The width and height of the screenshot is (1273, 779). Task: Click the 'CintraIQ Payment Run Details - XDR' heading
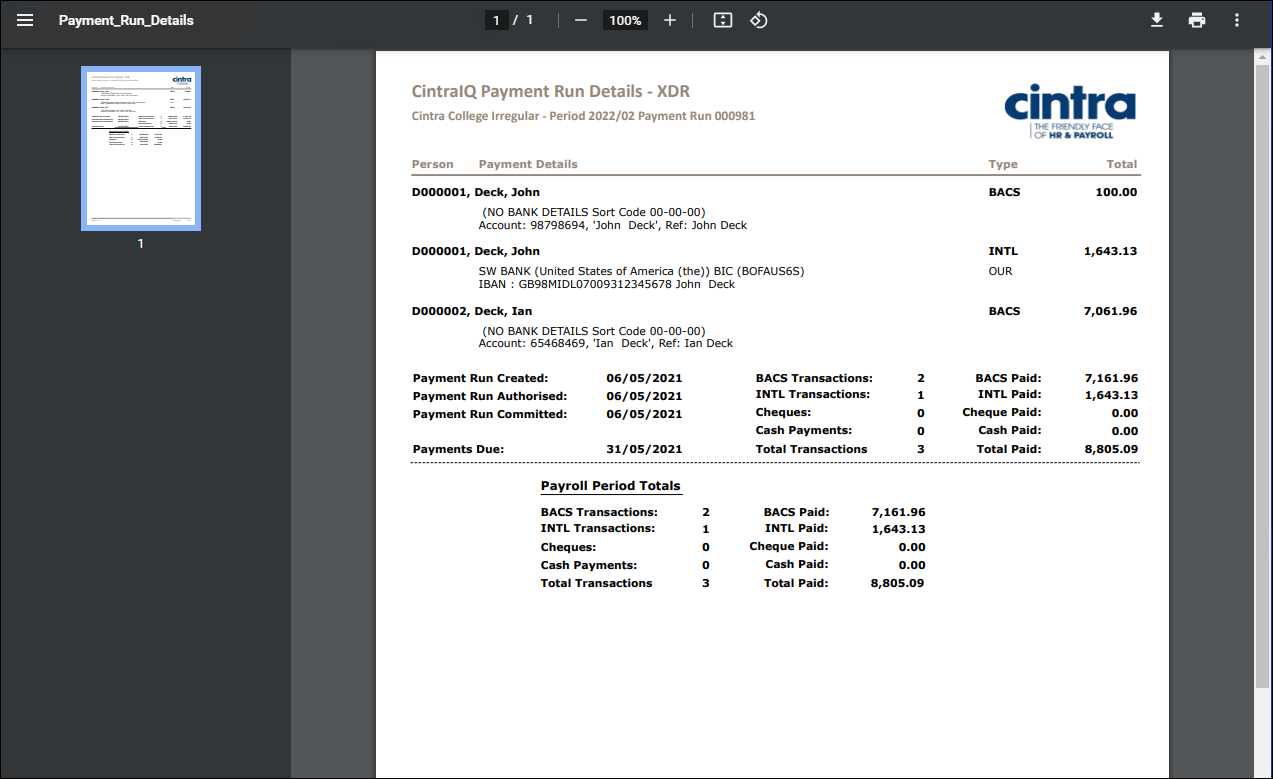click(x=551, y=92)
